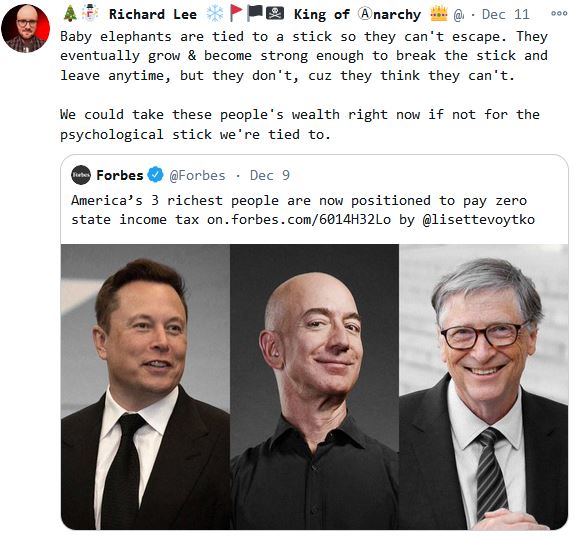This screenshot has width=576, height=537.
Task: Open the @lisettevoytko mention
Action: point(479,220)
